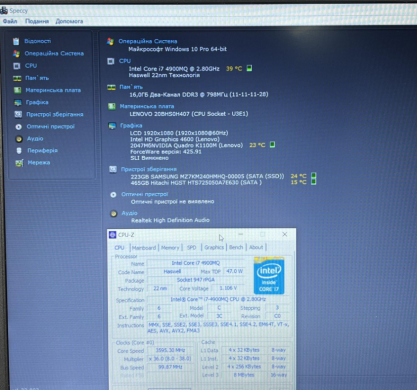This screenshot has height=390, width=417.
Task: Click the Windows flag icon in summary
Action: tap(110, 41)
